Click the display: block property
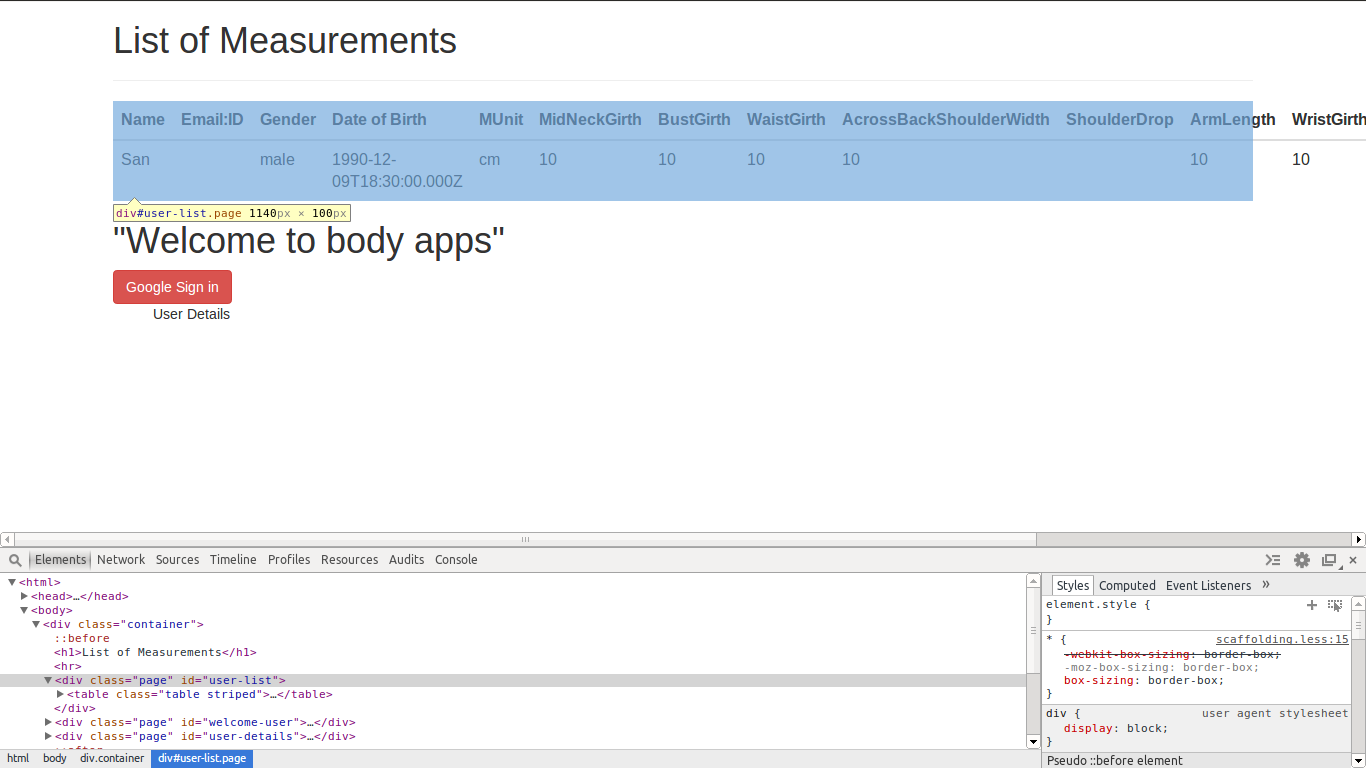 tap(1116, 729)
